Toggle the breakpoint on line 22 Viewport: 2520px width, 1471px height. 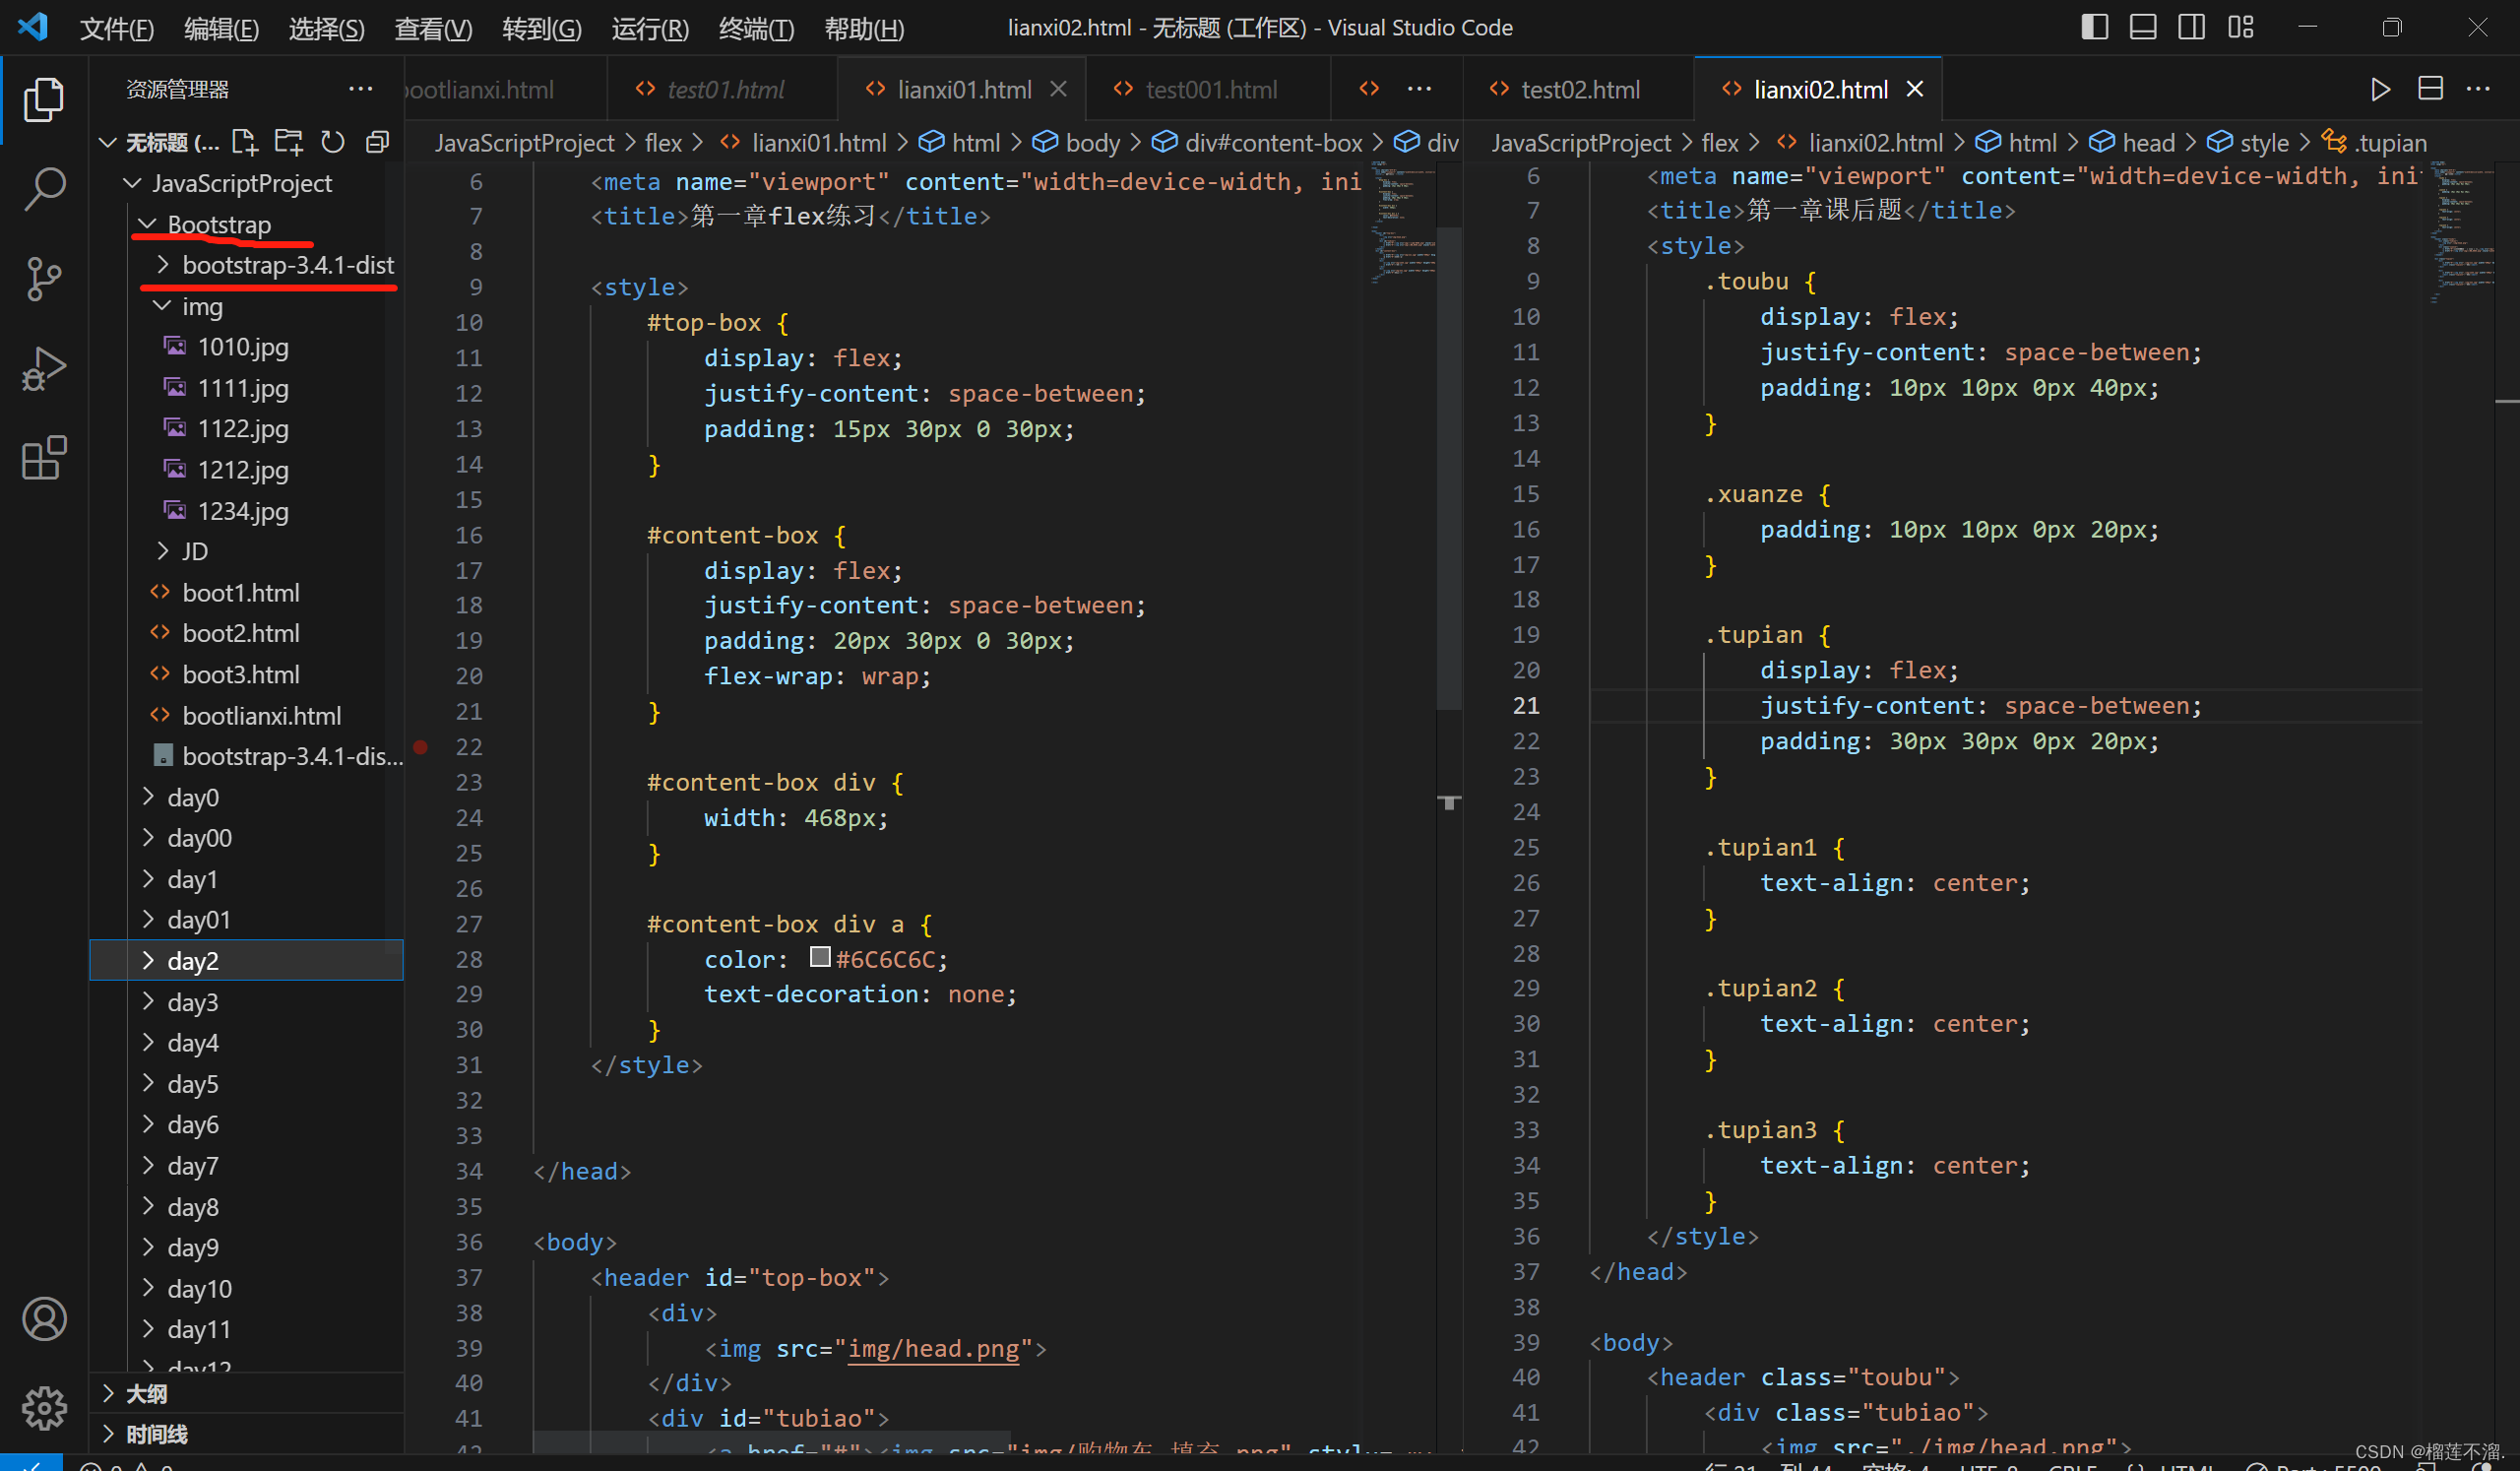[x=421, y=747]
